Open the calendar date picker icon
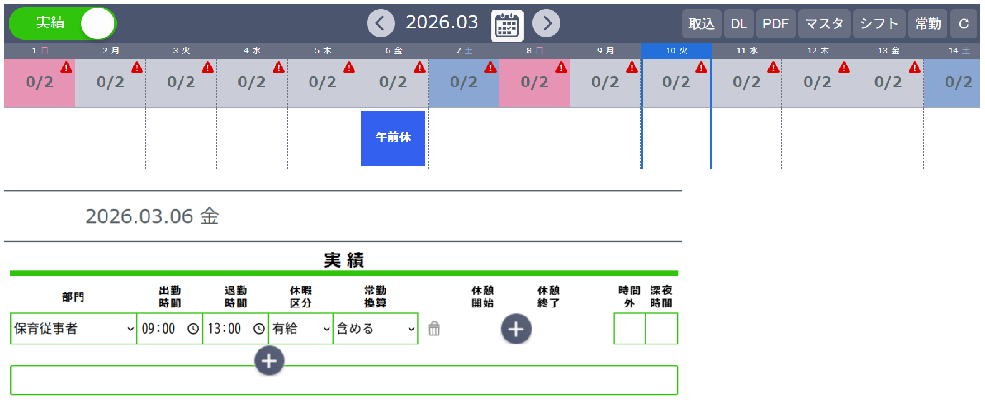 [507, 23]
